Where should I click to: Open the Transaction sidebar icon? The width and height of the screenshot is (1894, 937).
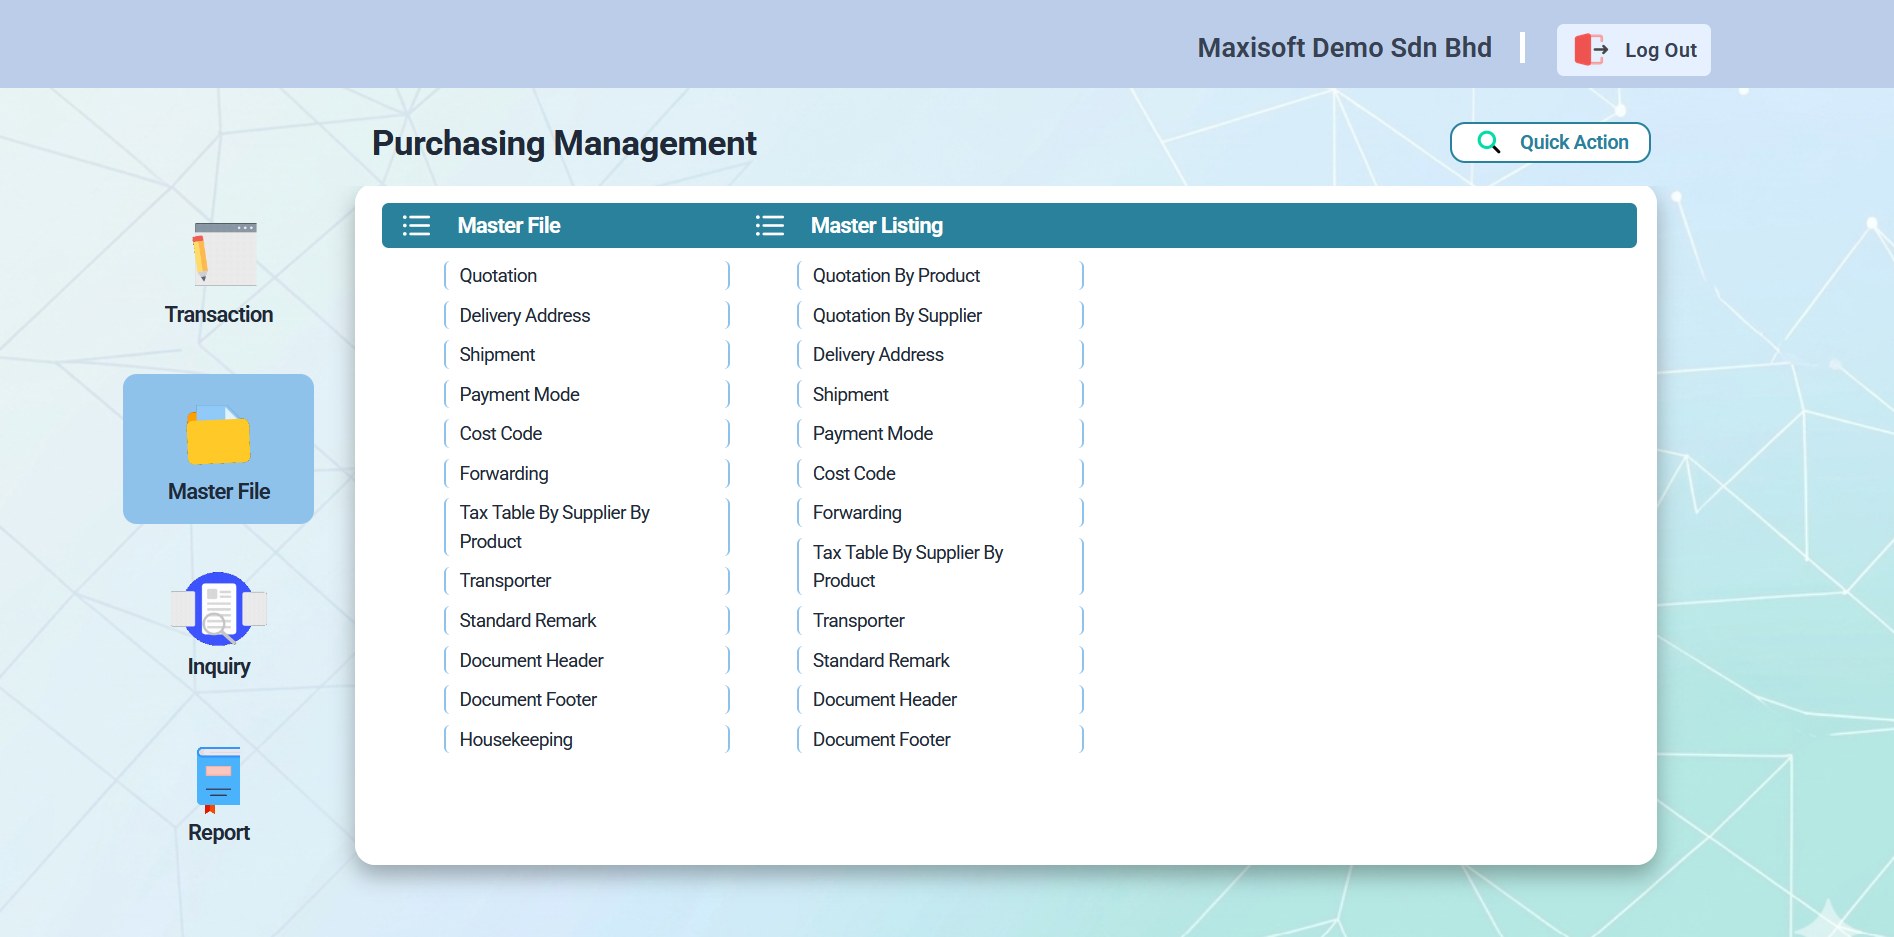pyautogui.click(x=224, y=255)
